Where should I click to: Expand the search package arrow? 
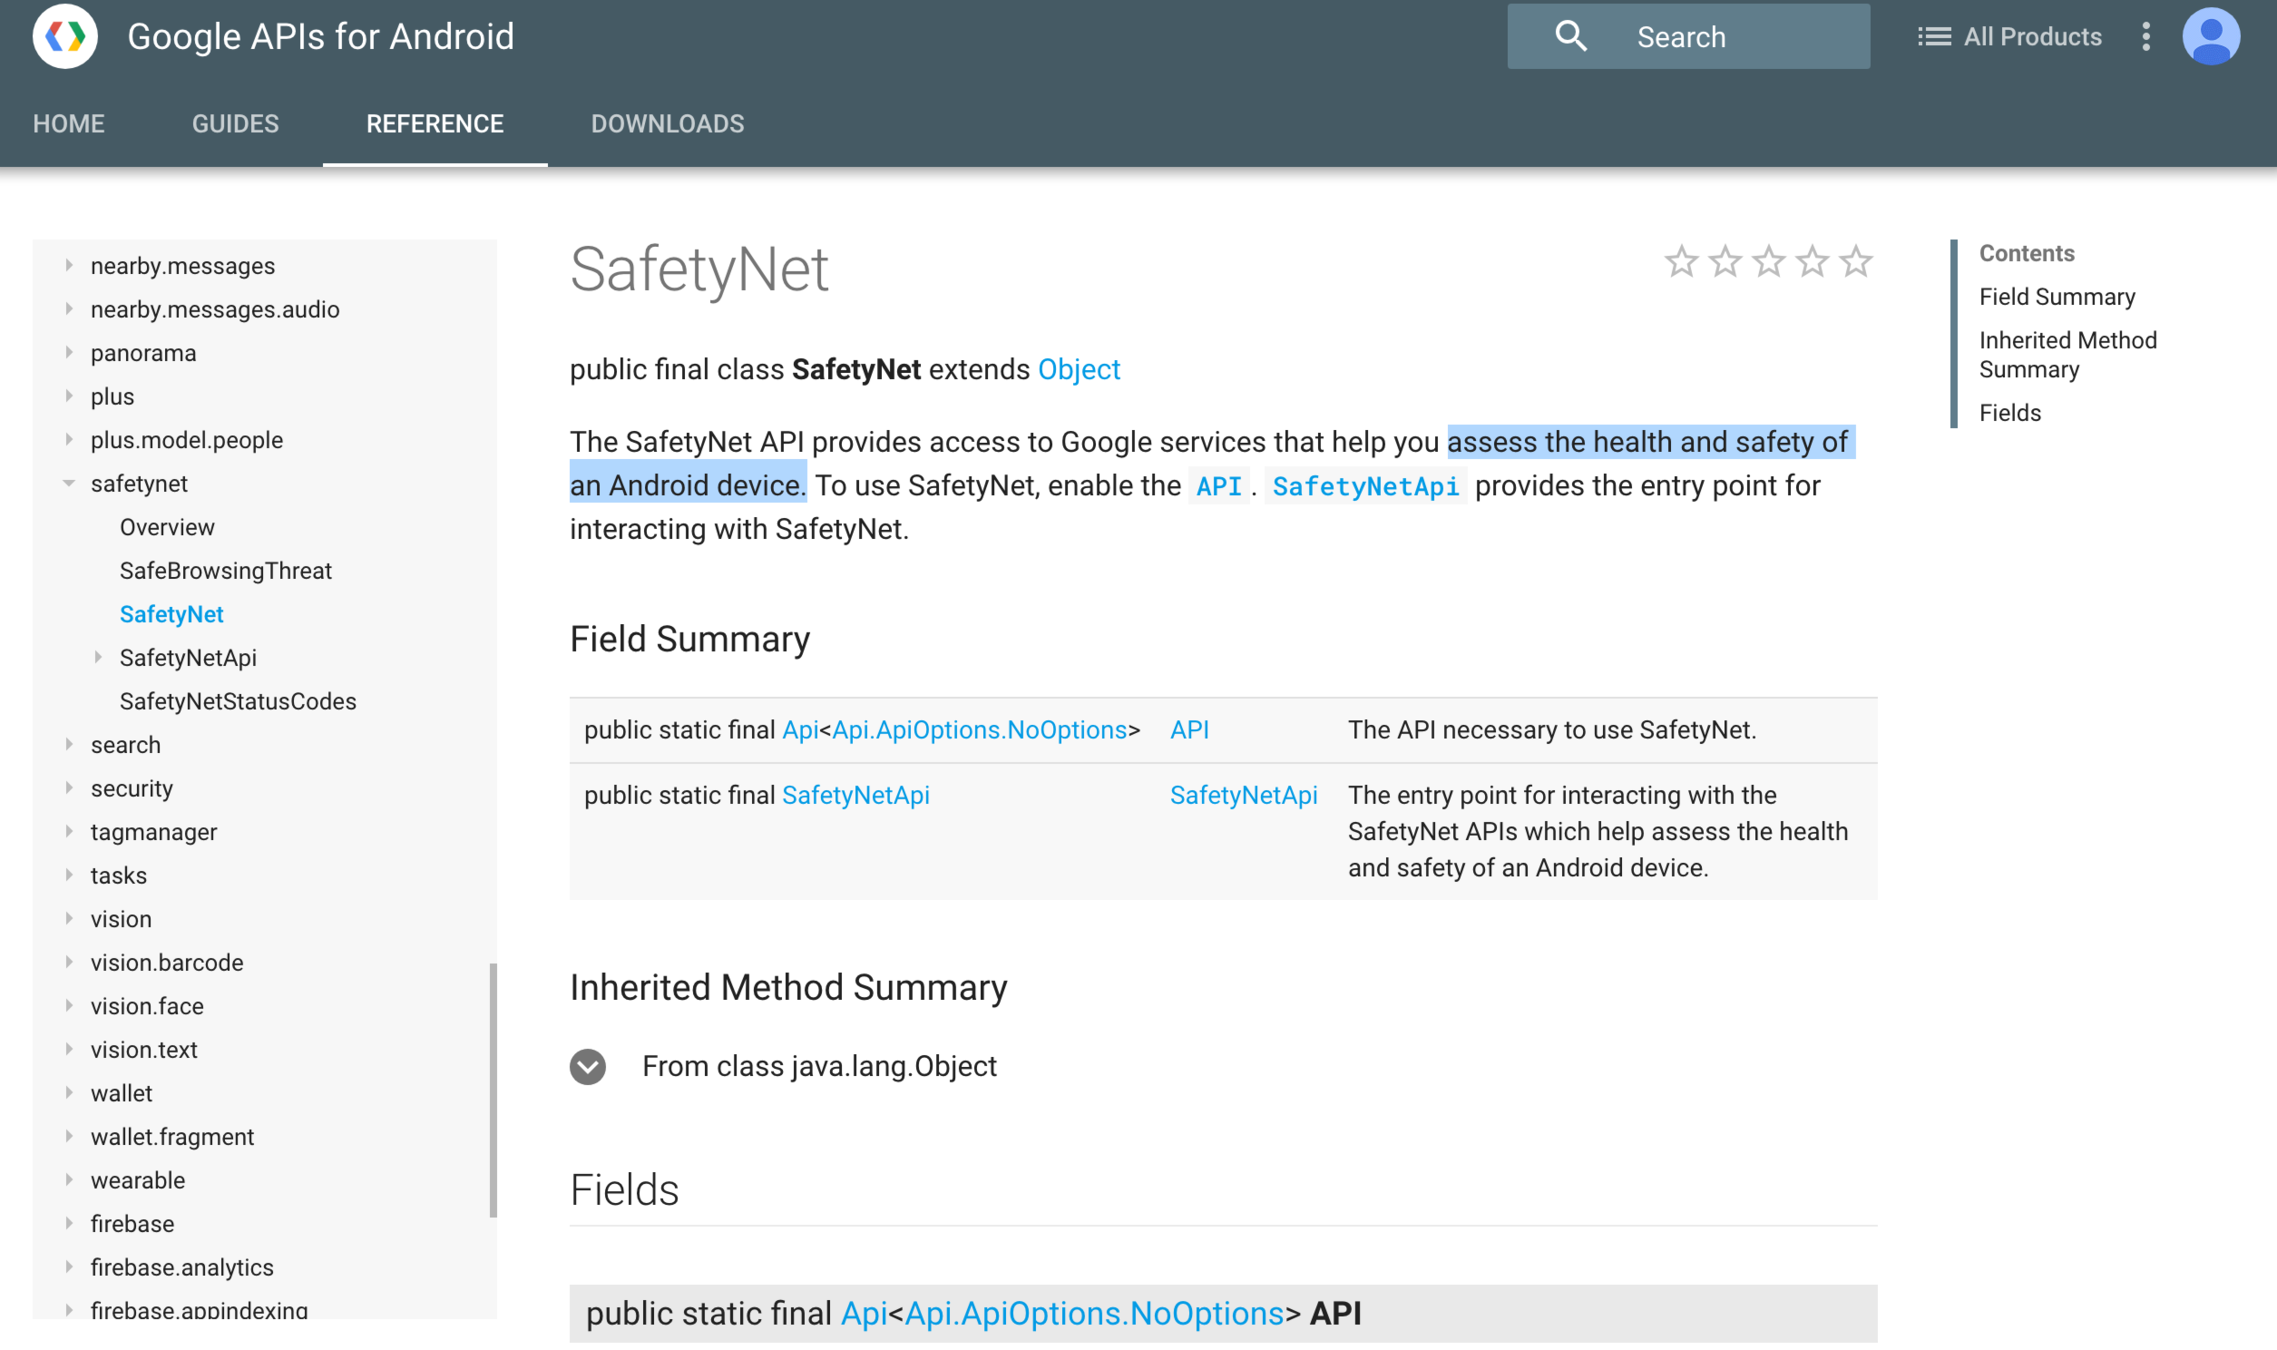[69, 744]
